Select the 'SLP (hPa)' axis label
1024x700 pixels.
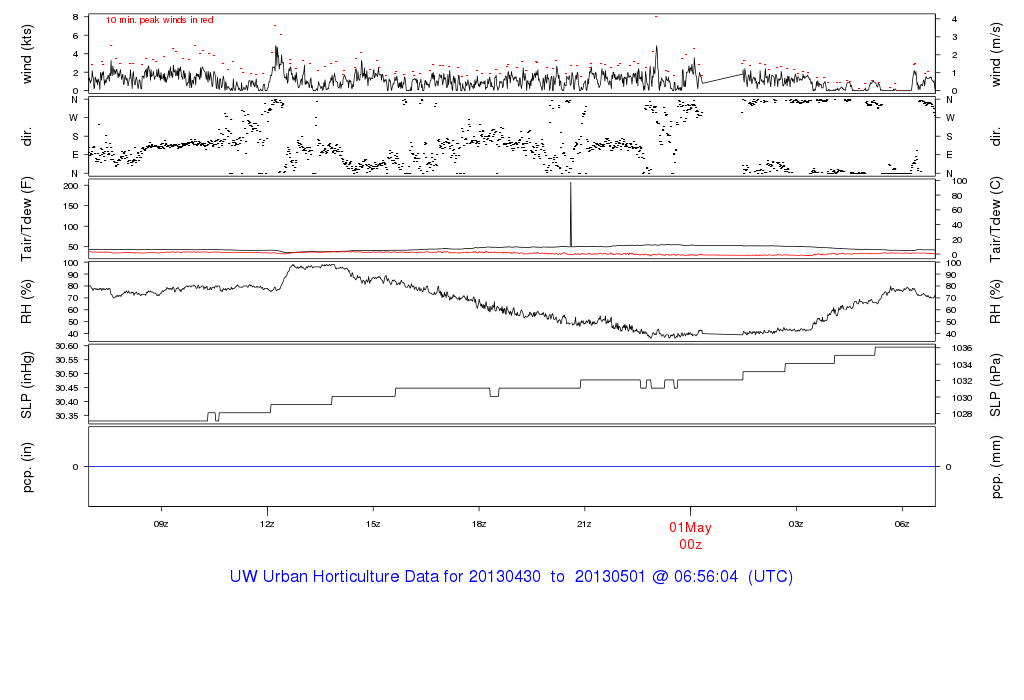point(995,385)
